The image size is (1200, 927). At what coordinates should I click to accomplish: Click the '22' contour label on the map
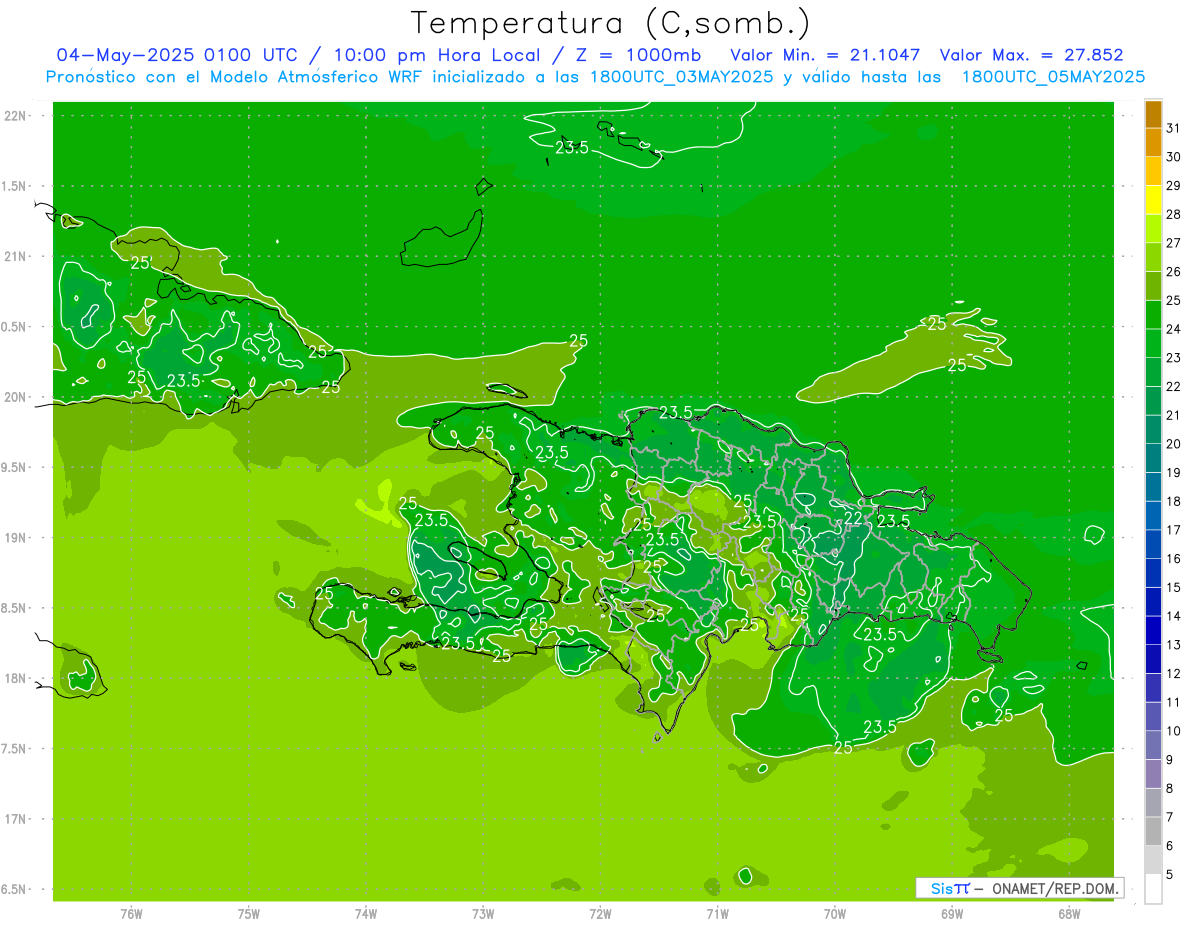pos(853,518)
